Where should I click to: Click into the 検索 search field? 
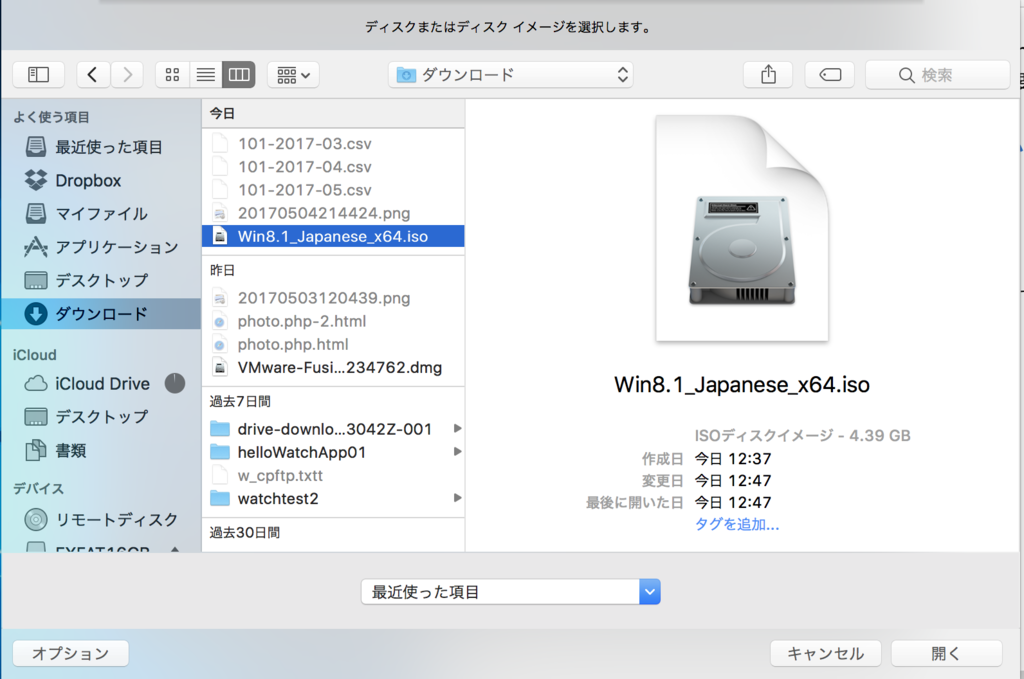coord(938,75)
